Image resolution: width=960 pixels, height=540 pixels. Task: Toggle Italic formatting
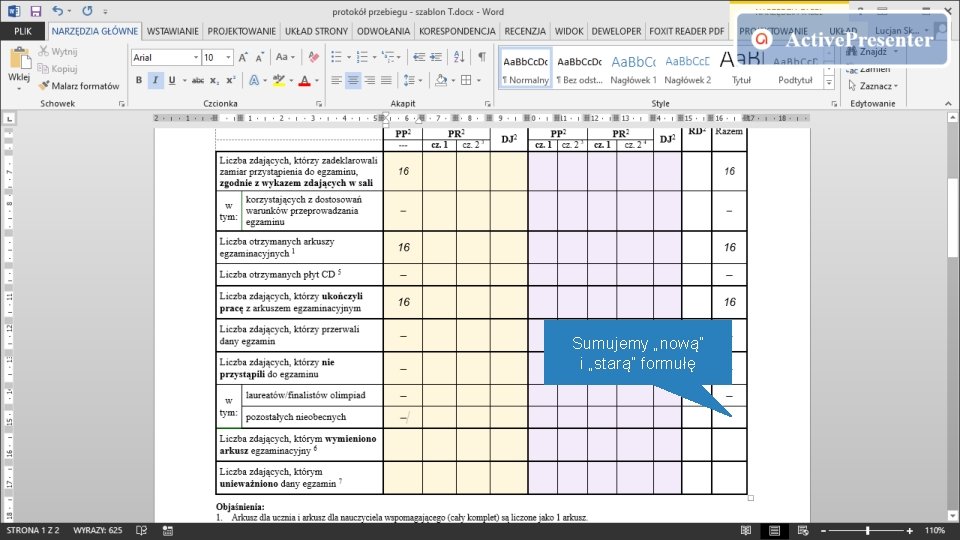point(156,80)
